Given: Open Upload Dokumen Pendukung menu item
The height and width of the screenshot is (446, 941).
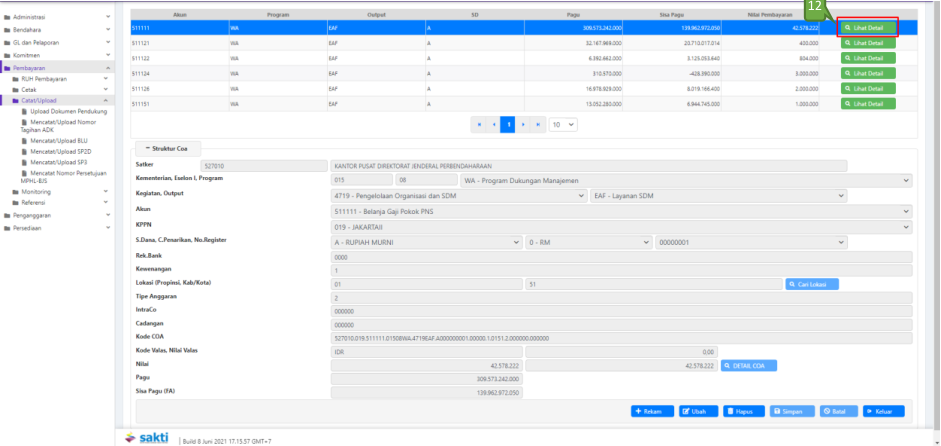Looking at the screenshot, I should [x=69, y=111].
